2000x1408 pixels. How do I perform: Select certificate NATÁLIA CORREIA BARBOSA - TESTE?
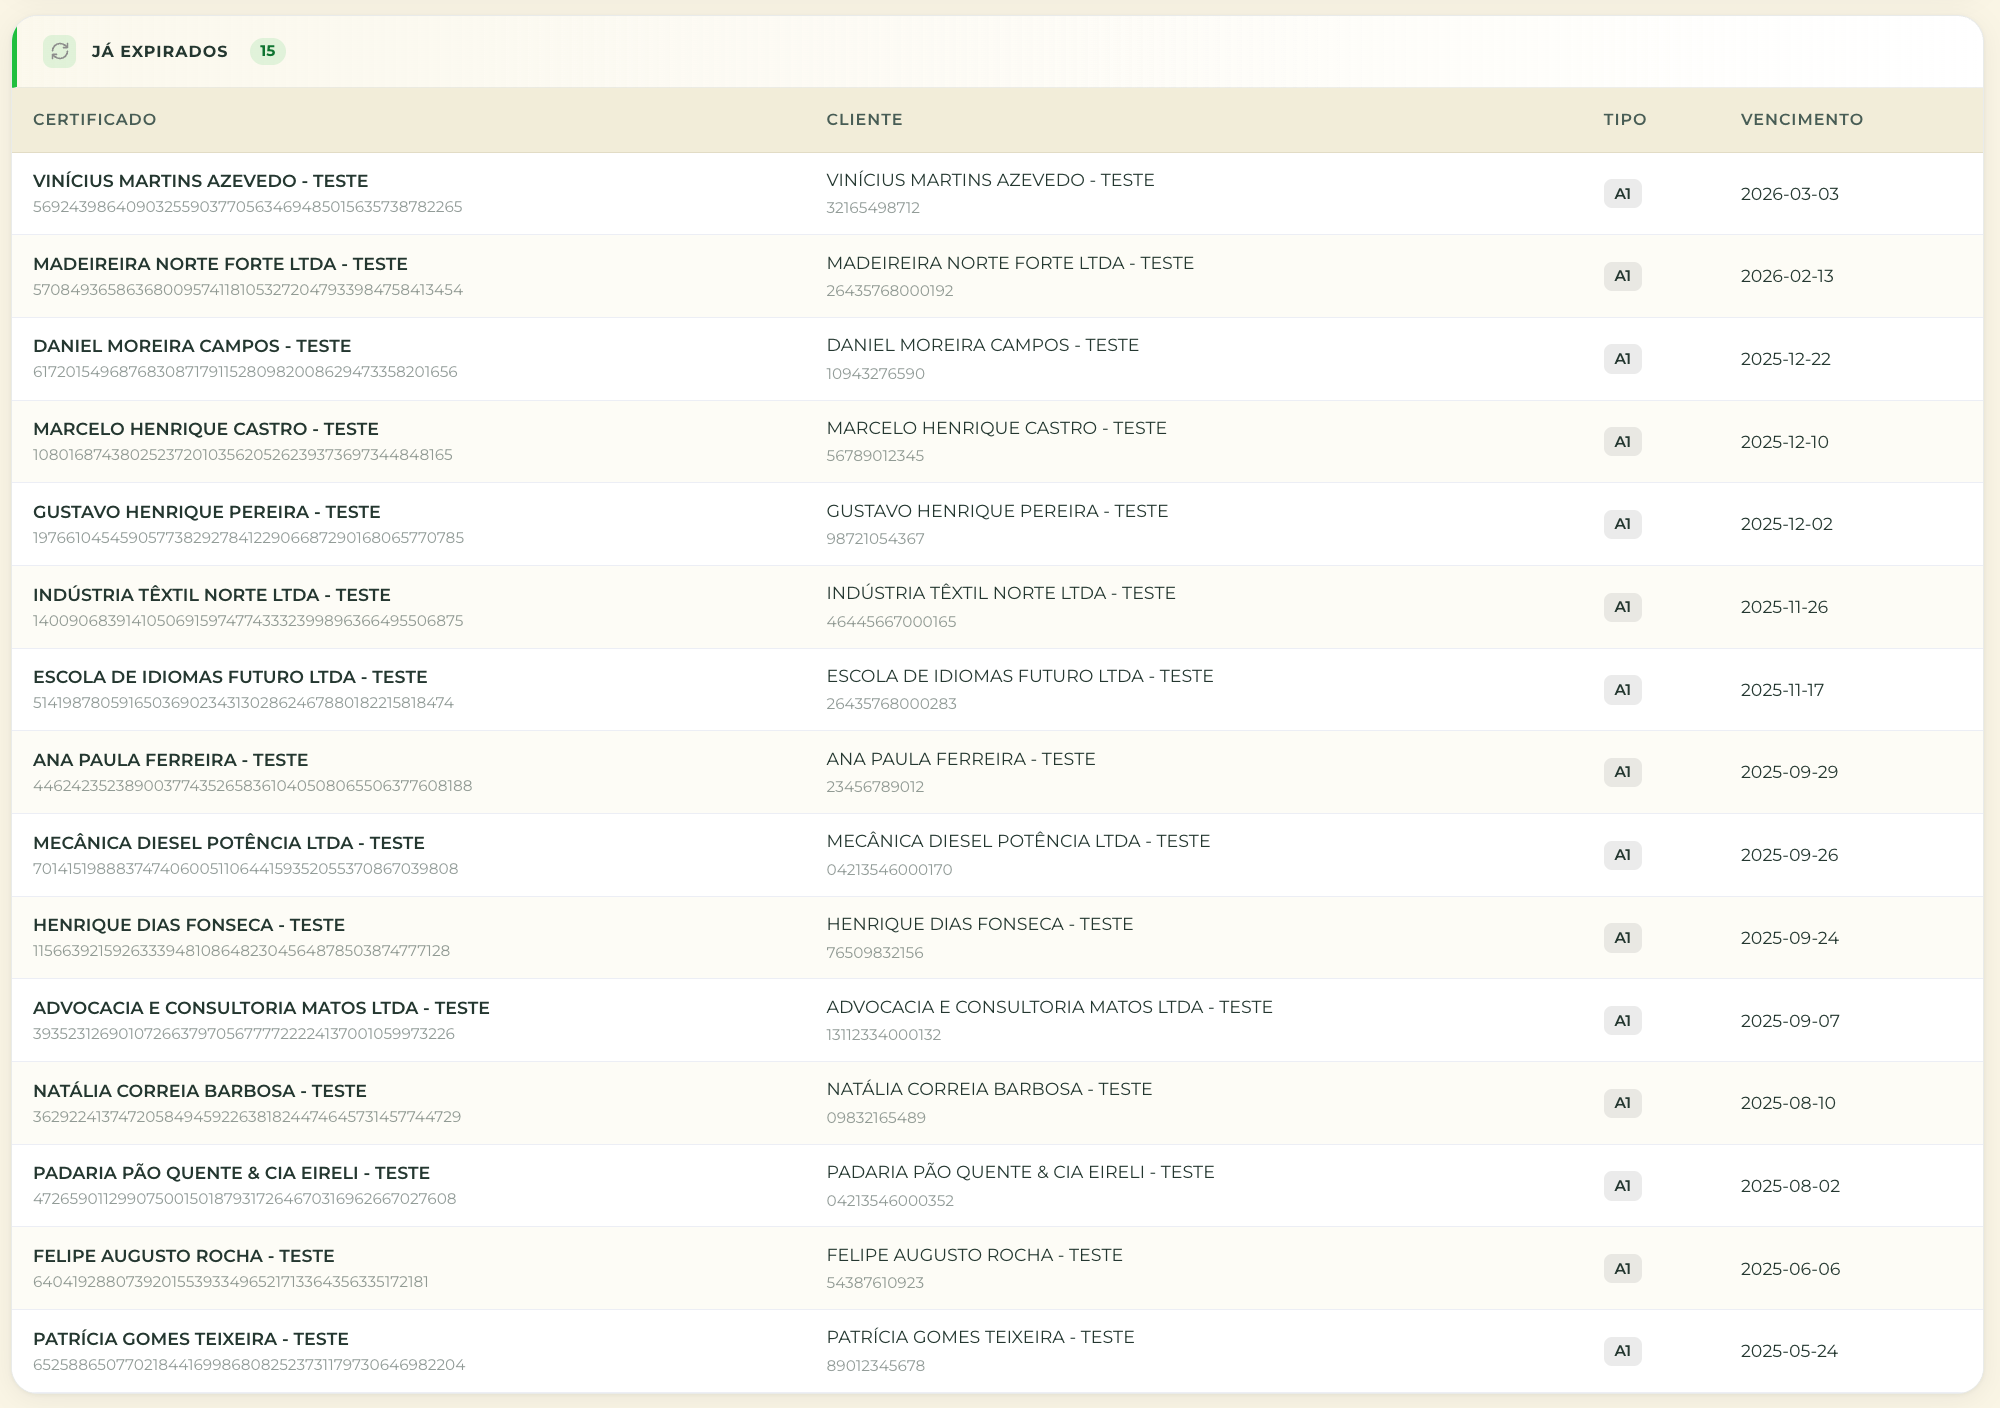click(200, 1091)
